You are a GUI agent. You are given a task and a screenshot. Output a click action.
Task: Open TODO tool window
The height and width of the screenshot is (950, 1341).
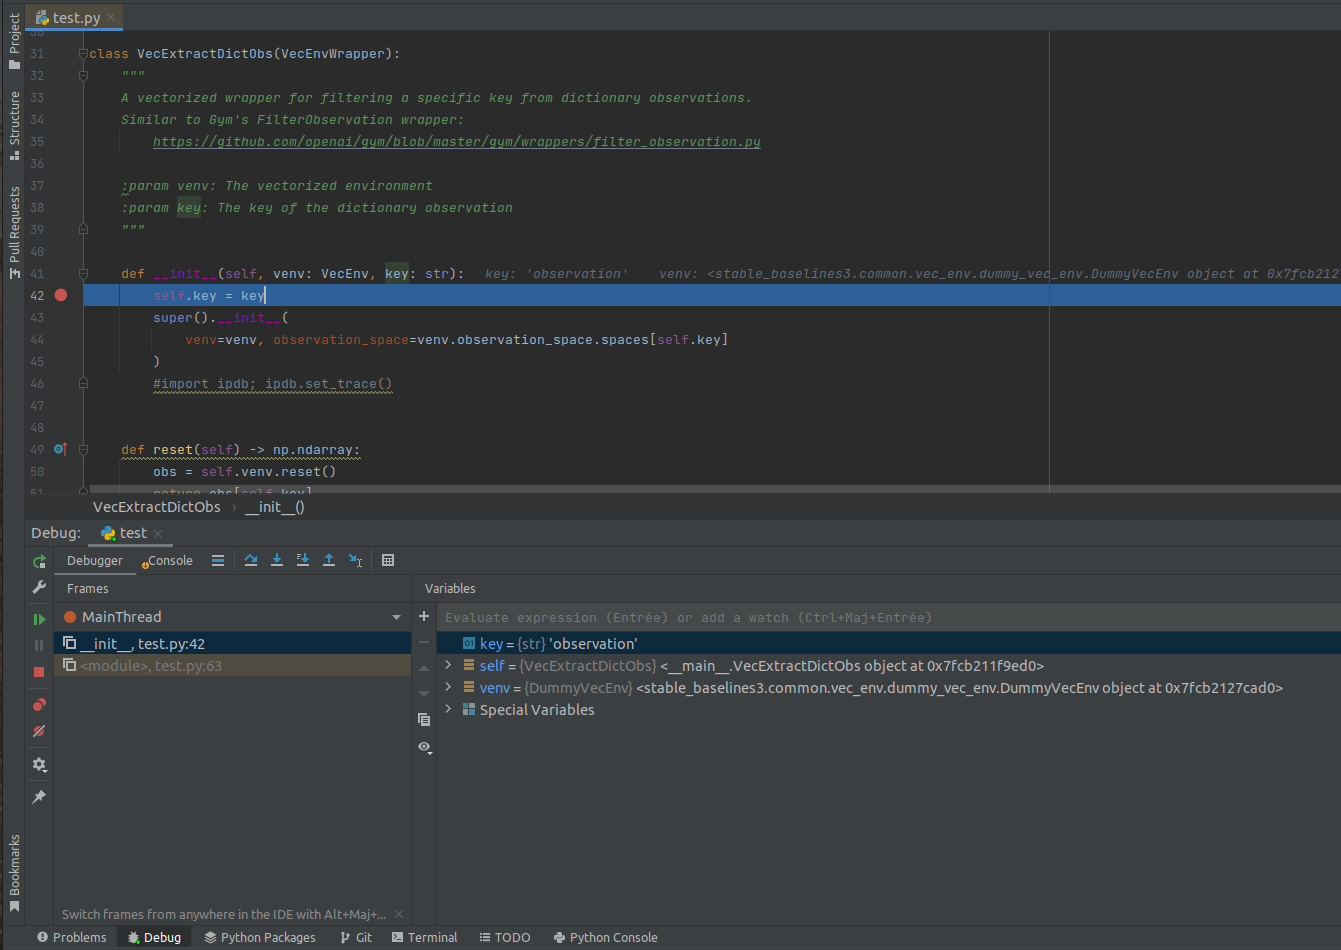(505, 937)
